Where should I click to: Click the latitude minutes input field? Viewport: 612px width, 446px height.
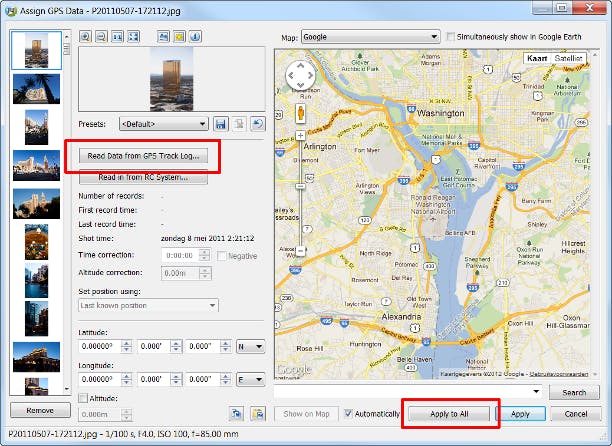pyautogui.click(x=154, y=346)
